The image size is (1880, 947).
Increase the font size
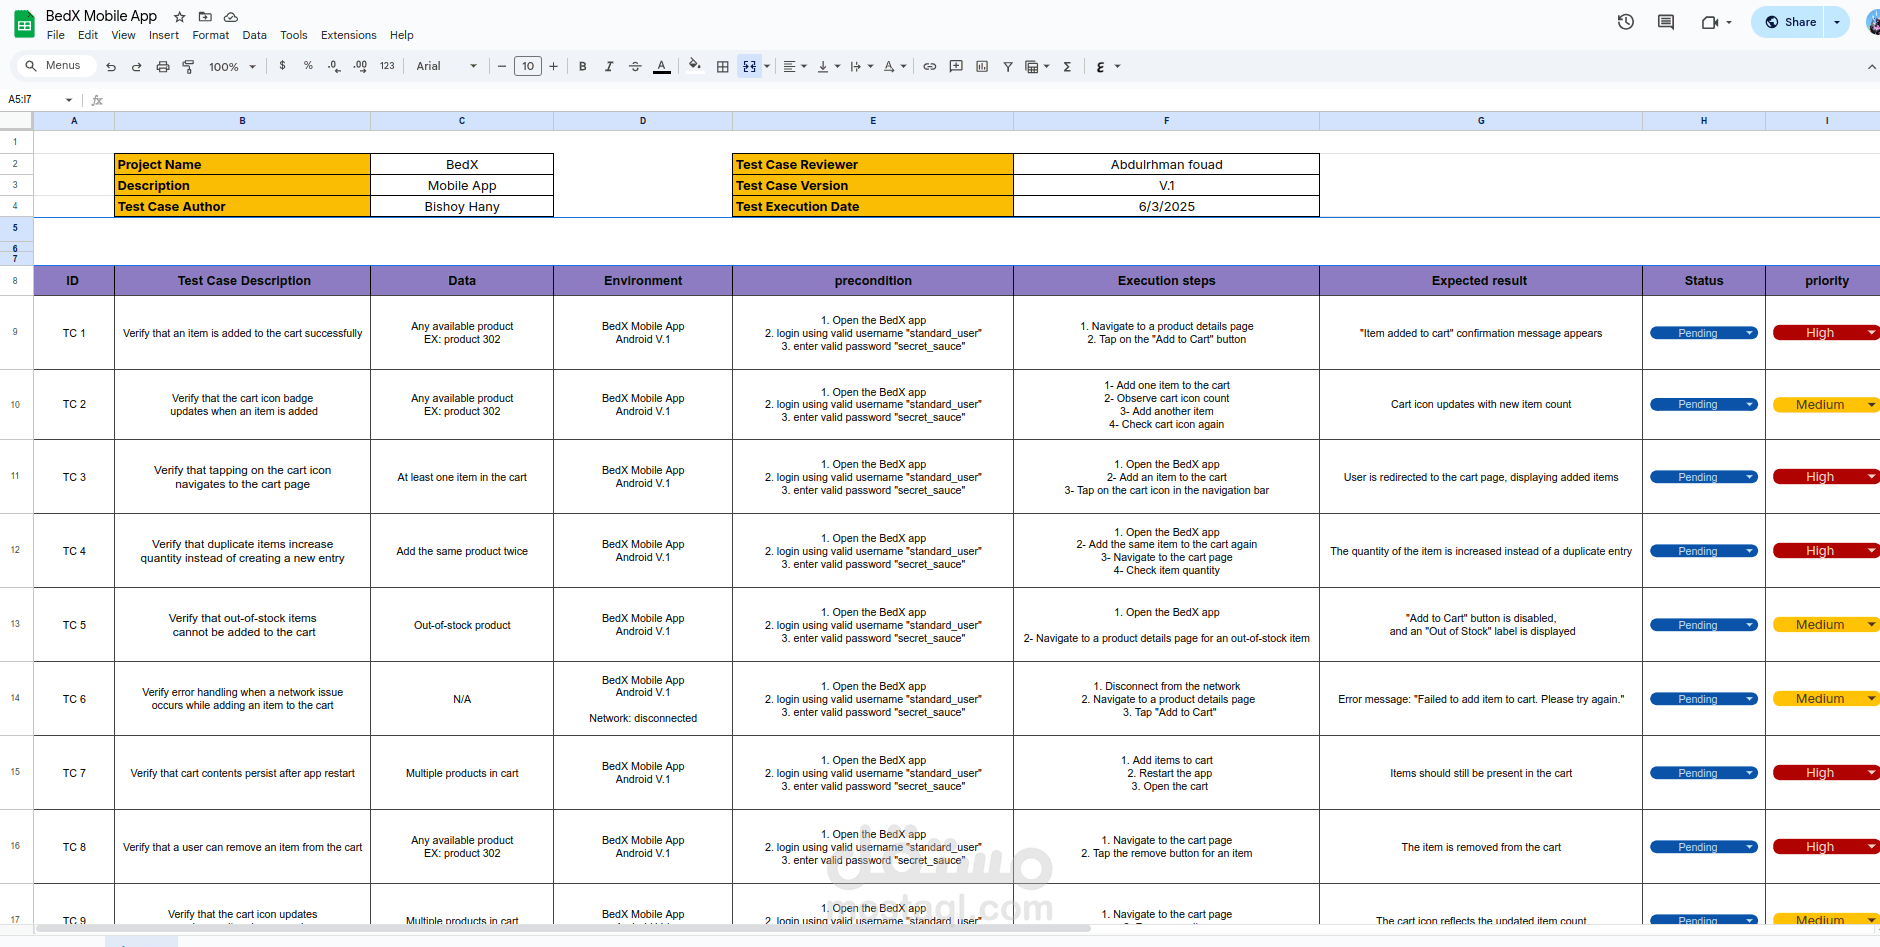tap(553, 67)
